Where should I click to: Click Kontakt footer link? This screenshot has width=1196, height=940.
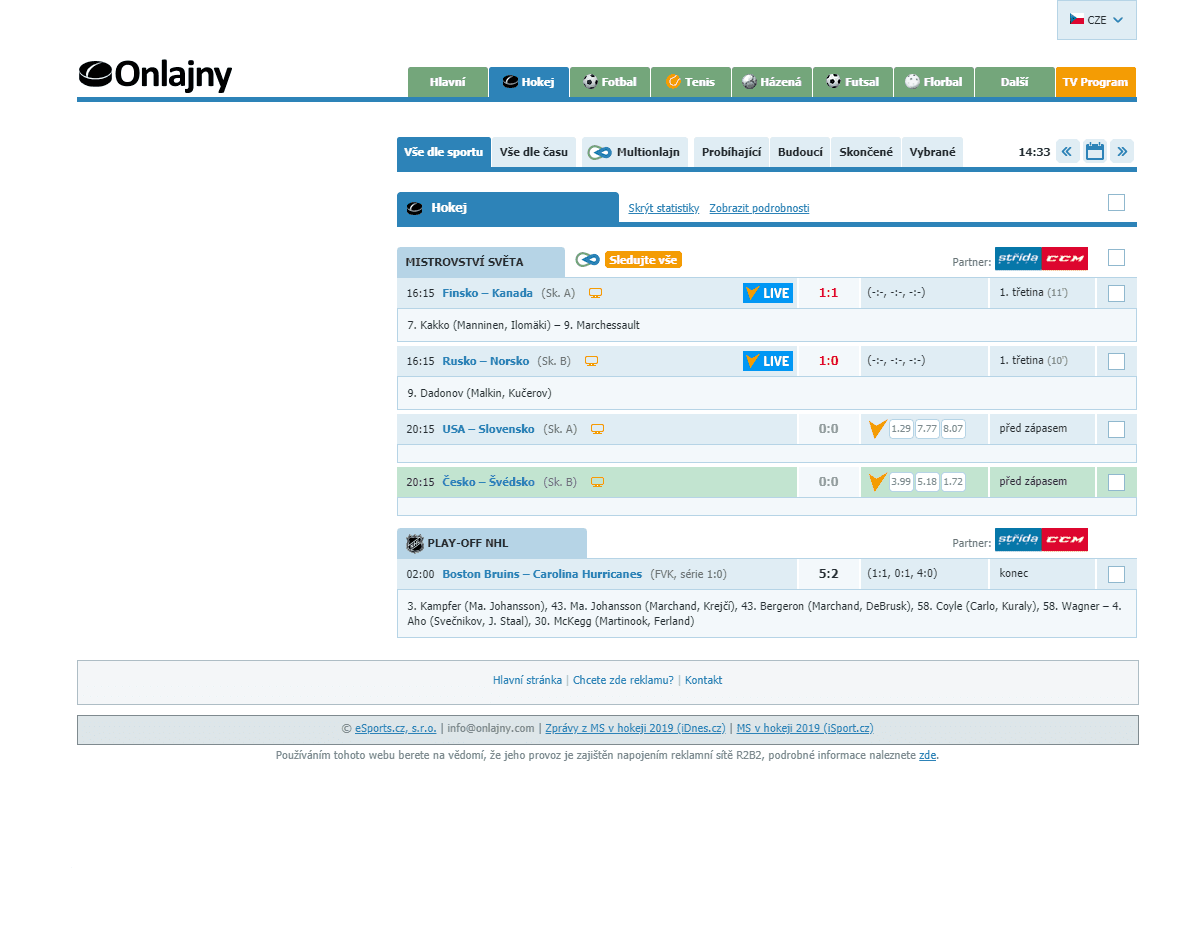point(703,681)
